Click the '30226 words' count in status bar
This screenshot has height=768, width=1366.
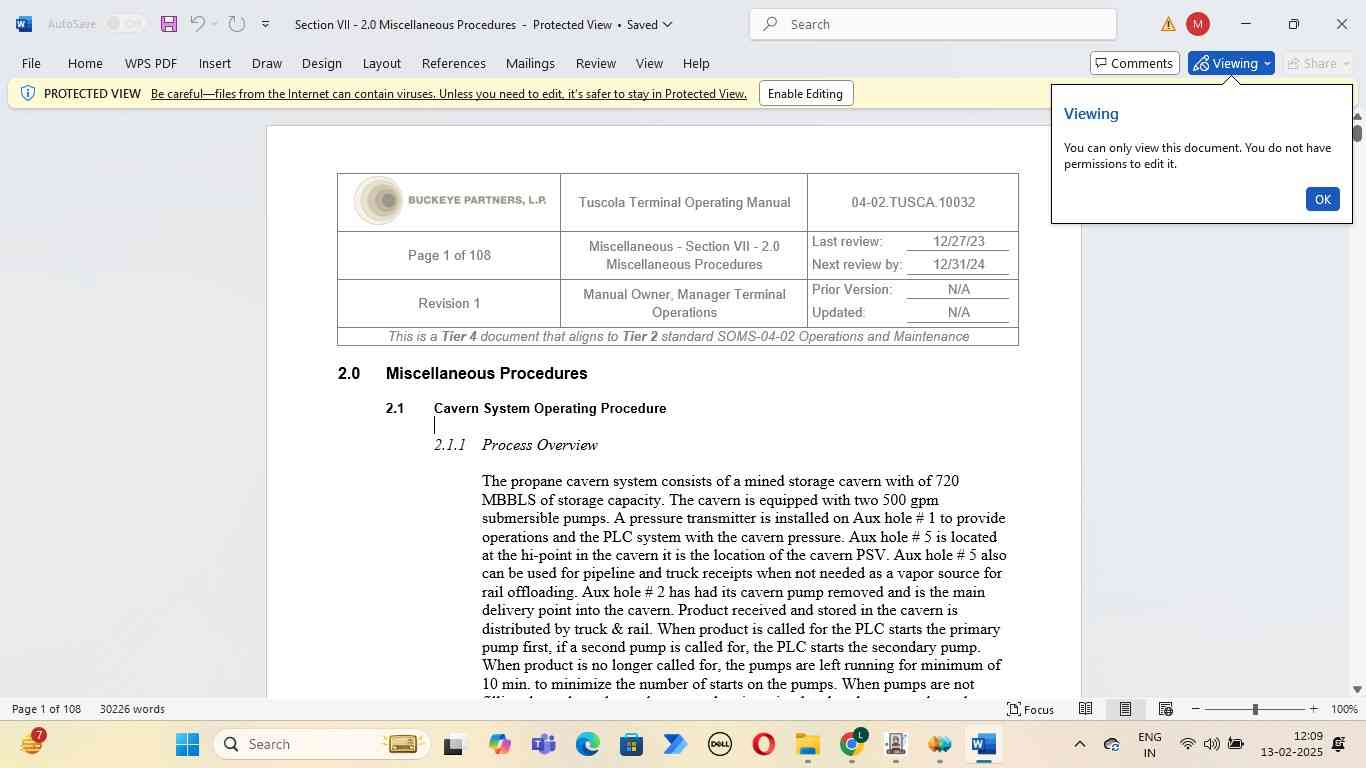pos(132,709)
